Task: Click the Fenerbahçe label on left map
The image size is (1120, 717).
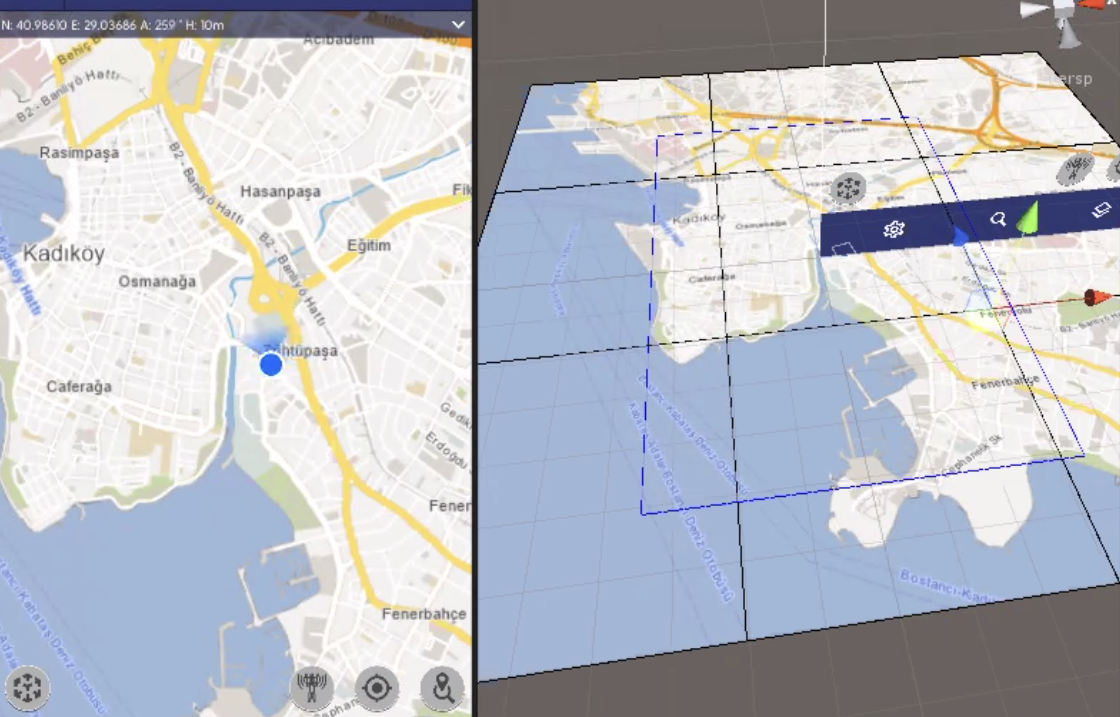Action: pos(423,613)
